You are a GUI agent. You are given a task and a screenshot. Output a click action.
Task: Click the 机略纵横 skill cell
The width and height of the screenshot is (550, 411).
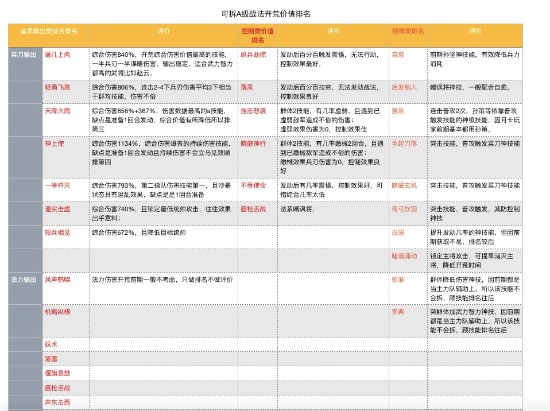(x=66, y=321)
